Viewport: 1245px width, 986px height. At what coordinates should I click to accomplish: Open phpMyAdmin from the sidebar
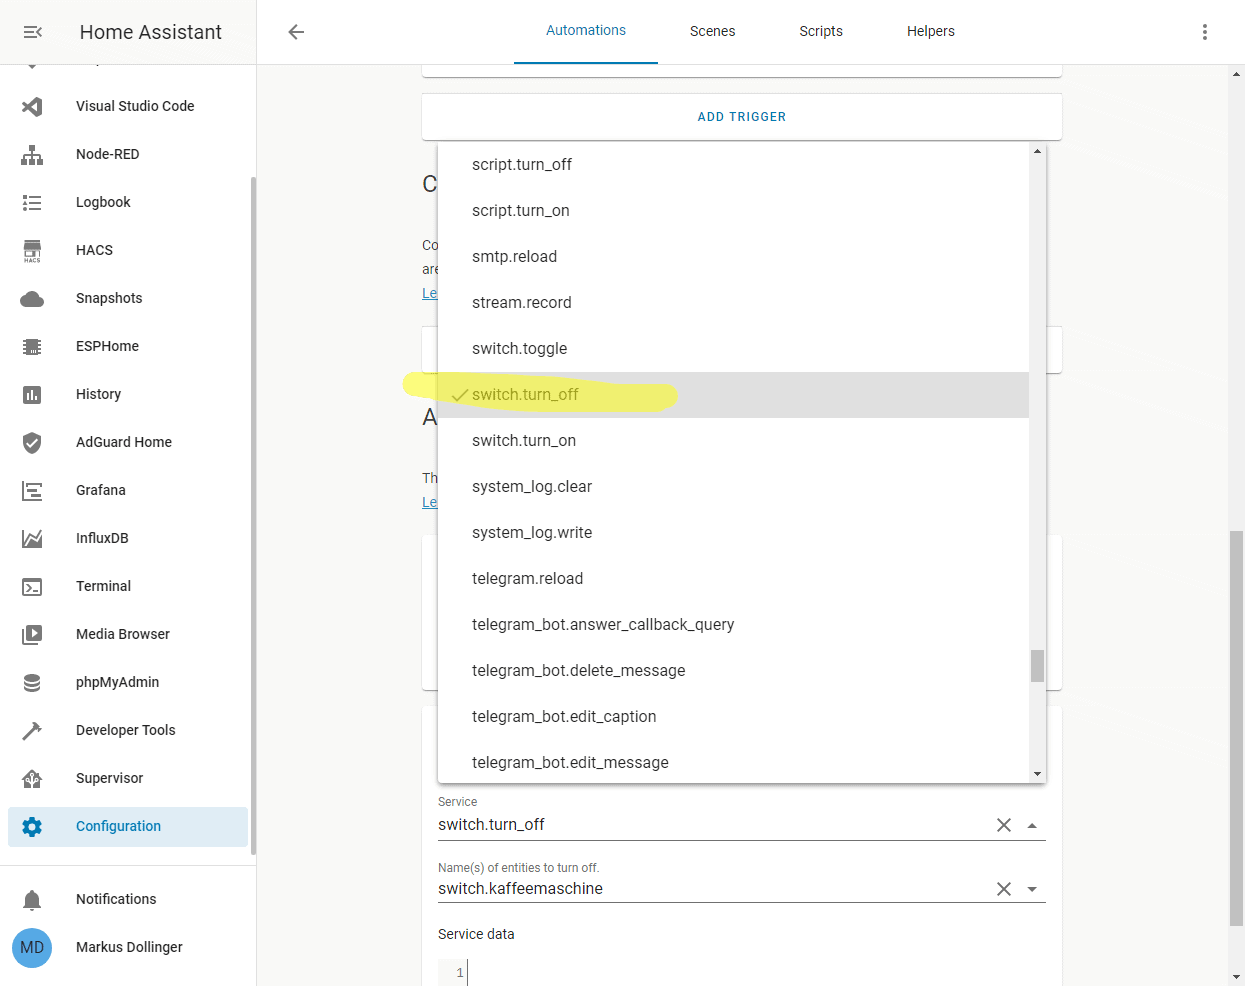(33, 682)
